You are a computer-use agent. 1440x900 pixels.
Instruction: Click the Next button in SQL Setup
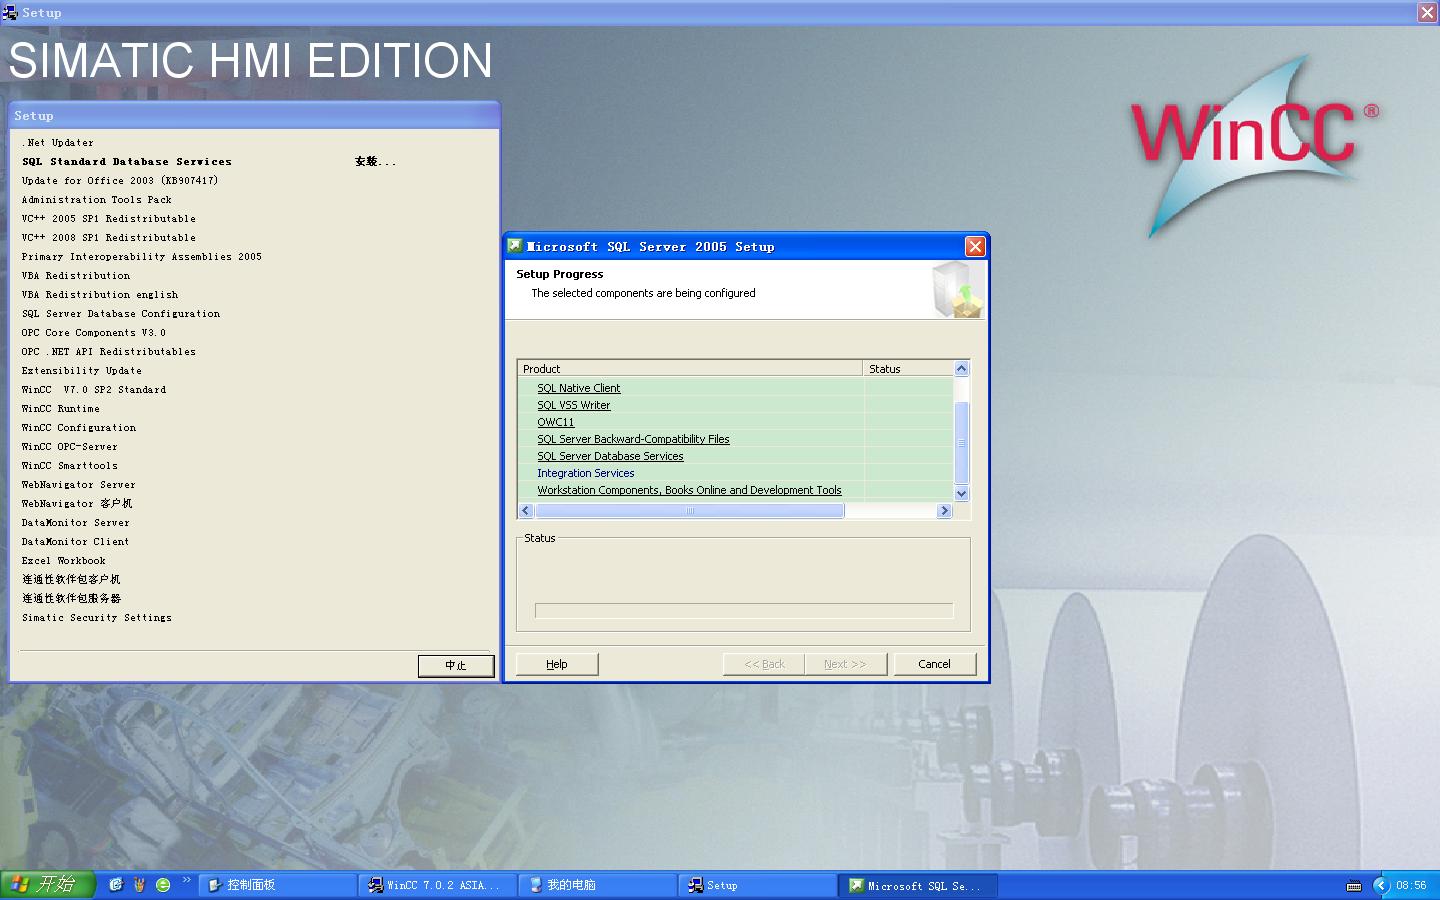click(846, 664)
